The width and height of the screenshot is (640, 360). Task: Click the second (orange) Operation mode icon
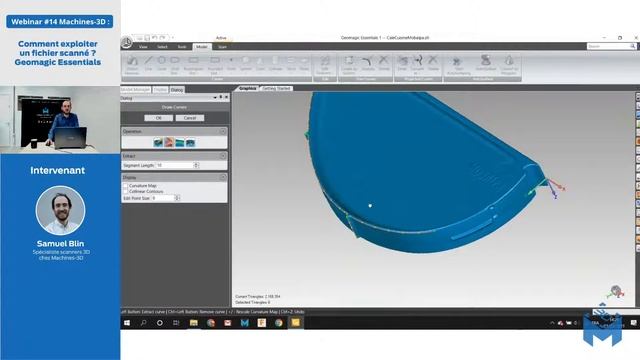click(x=169, y=142)
